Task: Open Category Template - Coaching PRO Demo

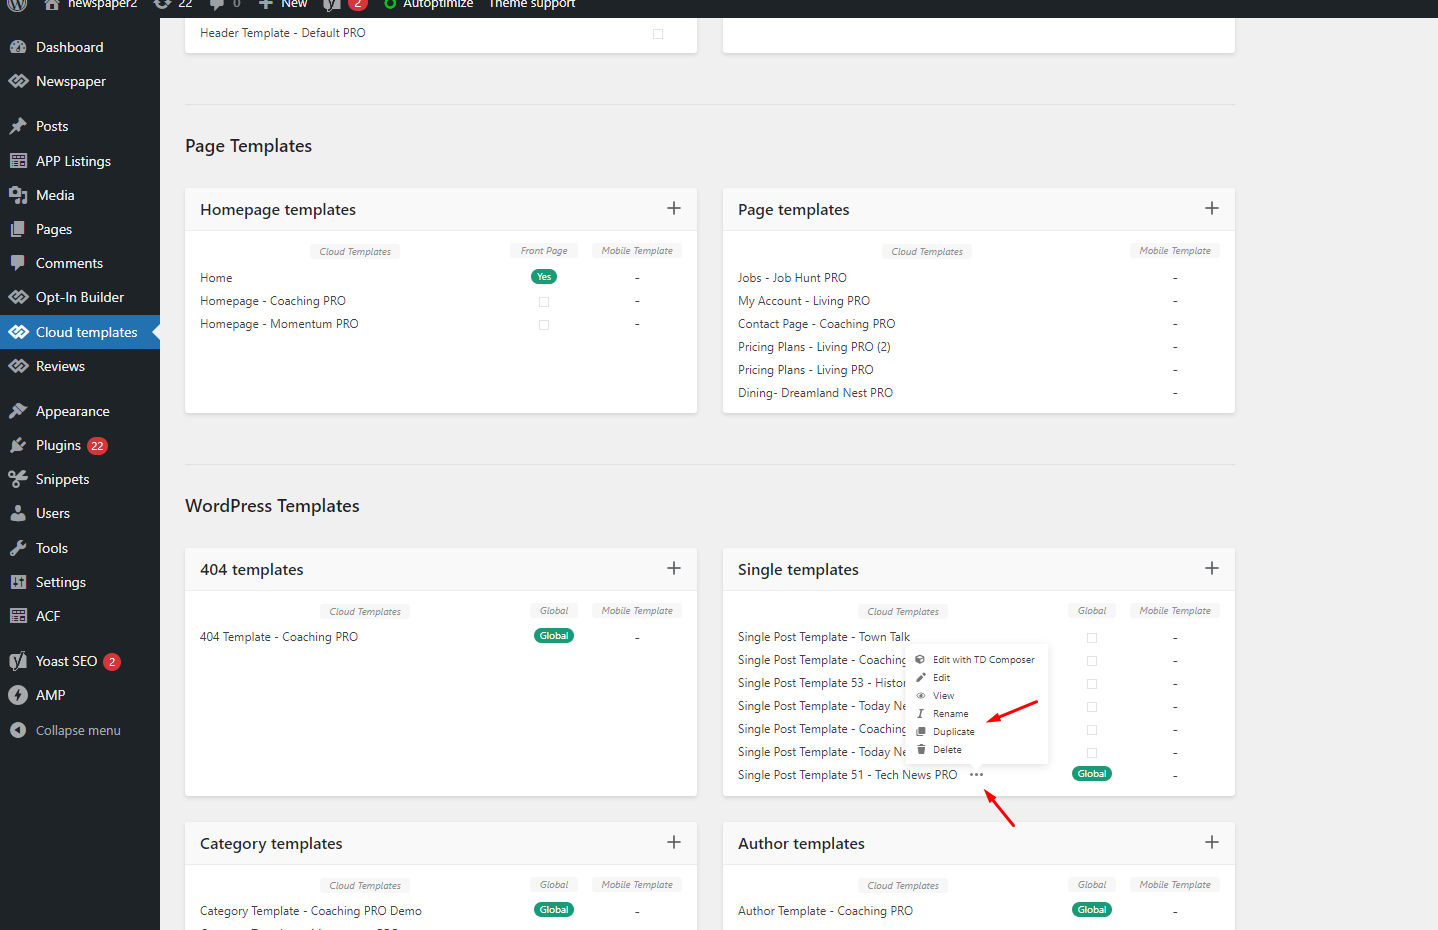Action: point(311,911)
